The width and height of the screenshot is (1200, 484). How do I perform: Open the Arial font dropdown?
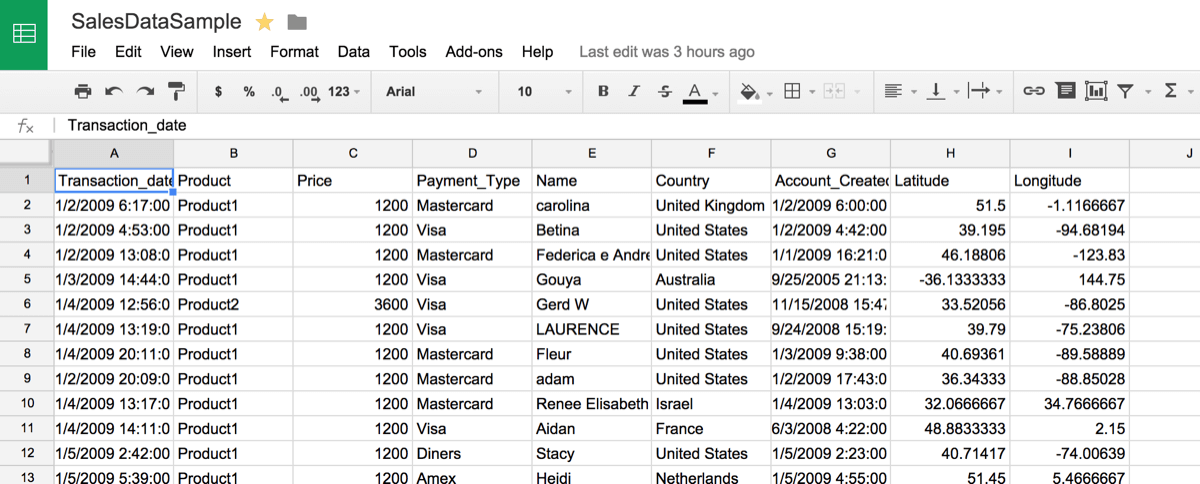[x=434, y=91]
